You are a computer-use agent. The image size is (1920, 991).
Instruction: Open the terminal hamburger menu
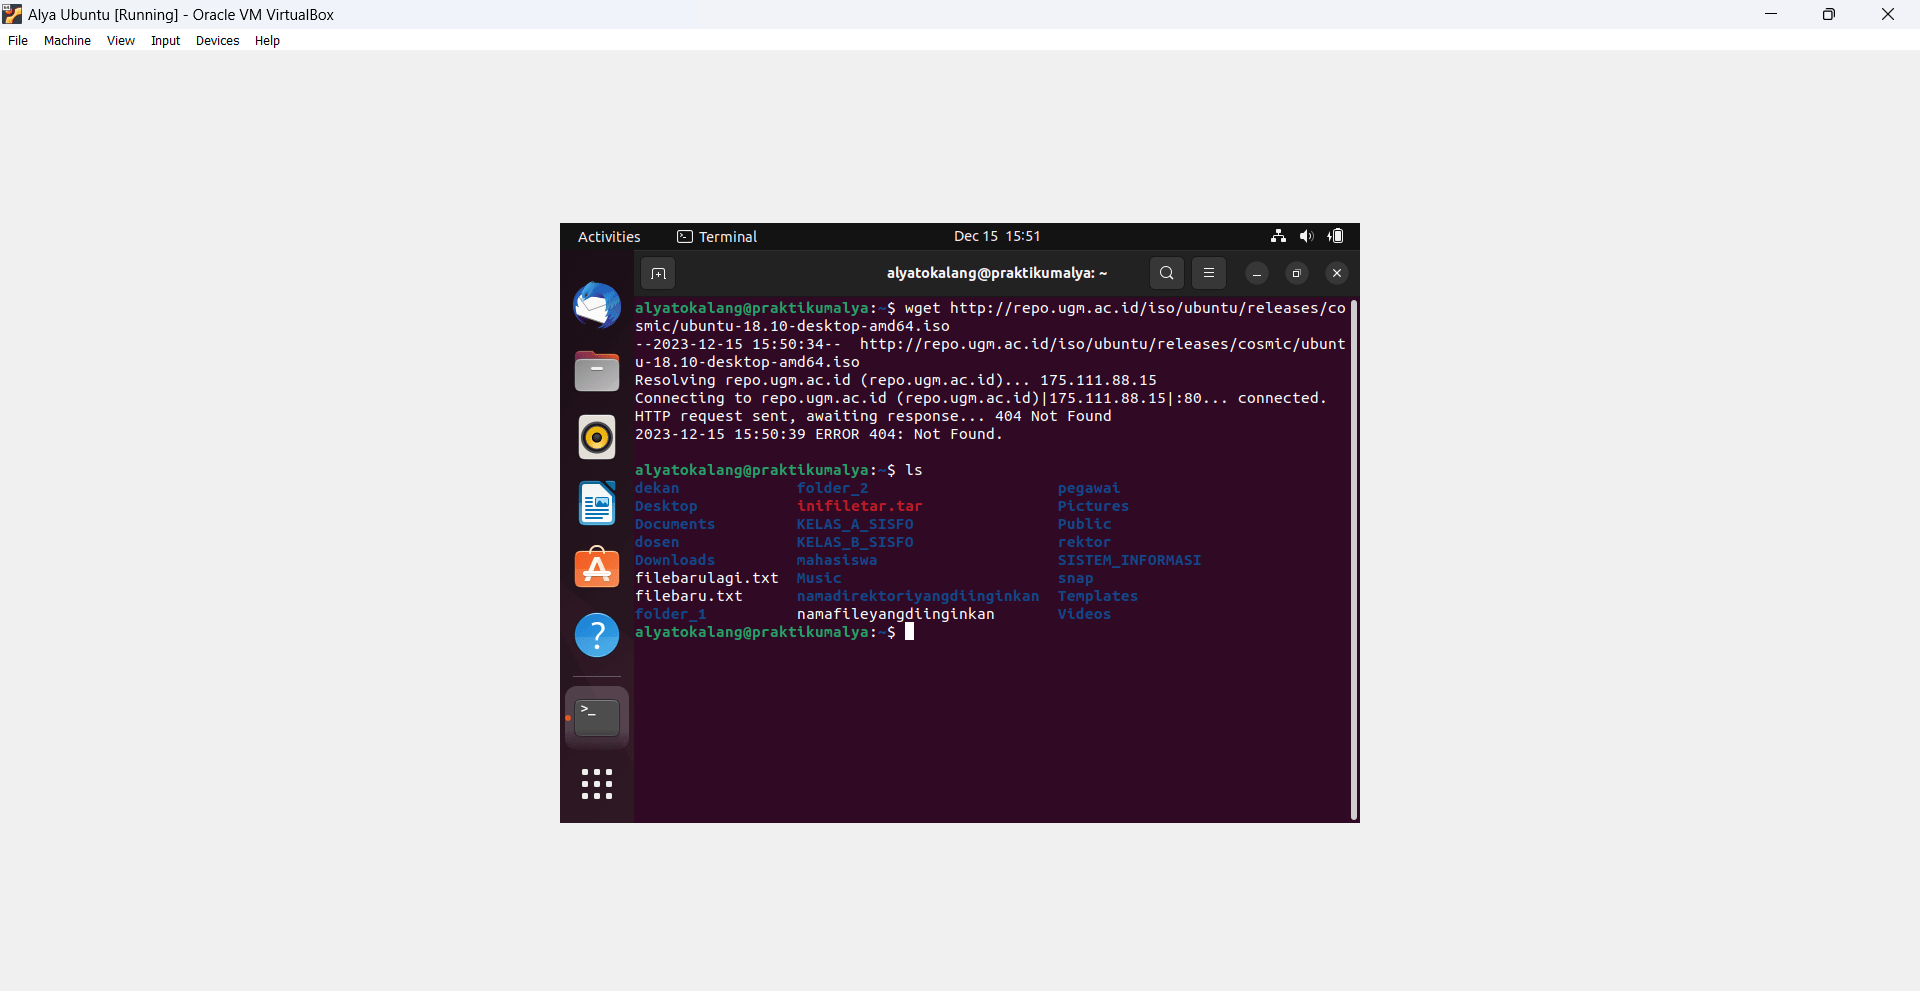(x=1209, y=273)
